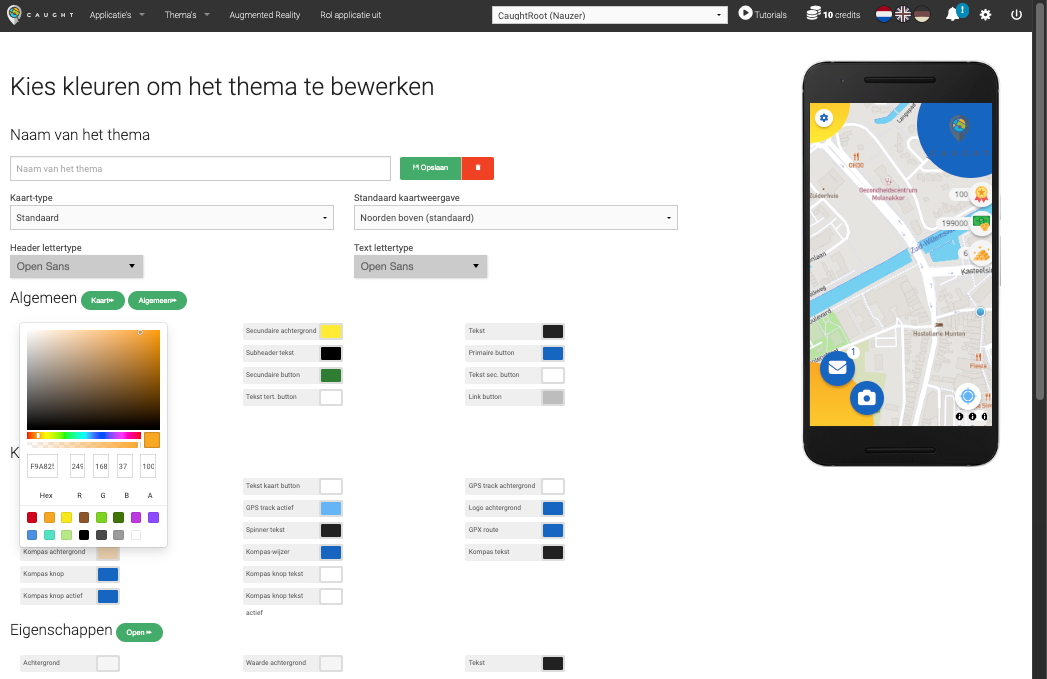Click the red delete theme trash button
1047x679 pixels.
[x=478, y=168]
